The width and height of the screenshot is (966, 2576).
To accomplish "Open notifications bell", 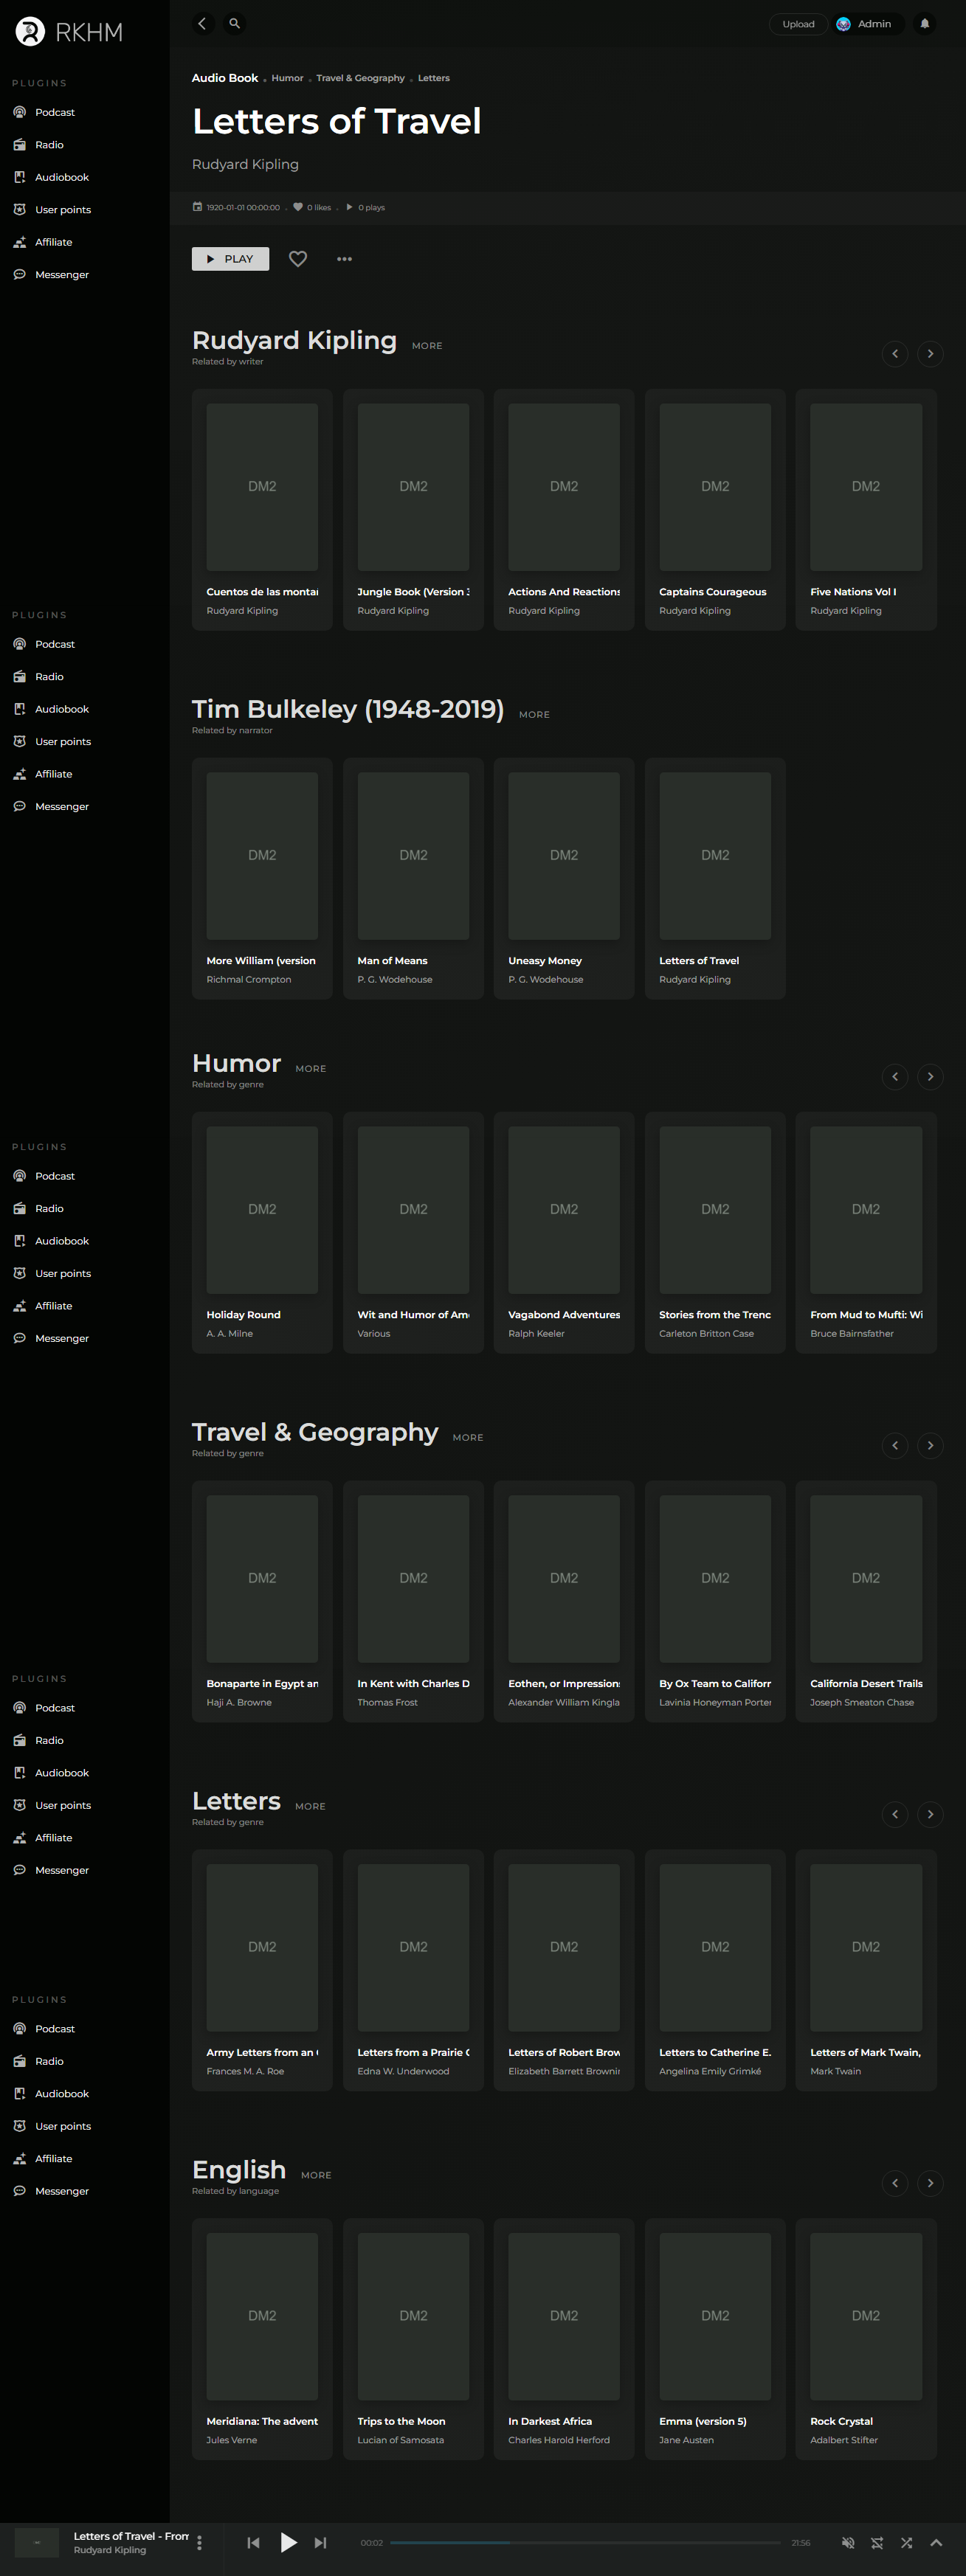I will pyautogui.click(x=924, y=24).
